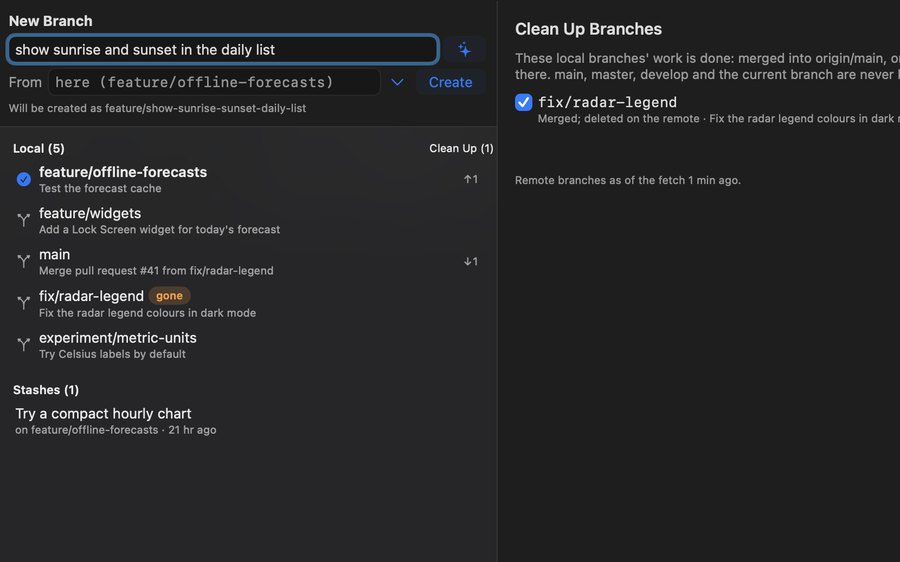Focus the new branch name field
Image resolution: width=900 pixels, height=562 pixels.
223,49
